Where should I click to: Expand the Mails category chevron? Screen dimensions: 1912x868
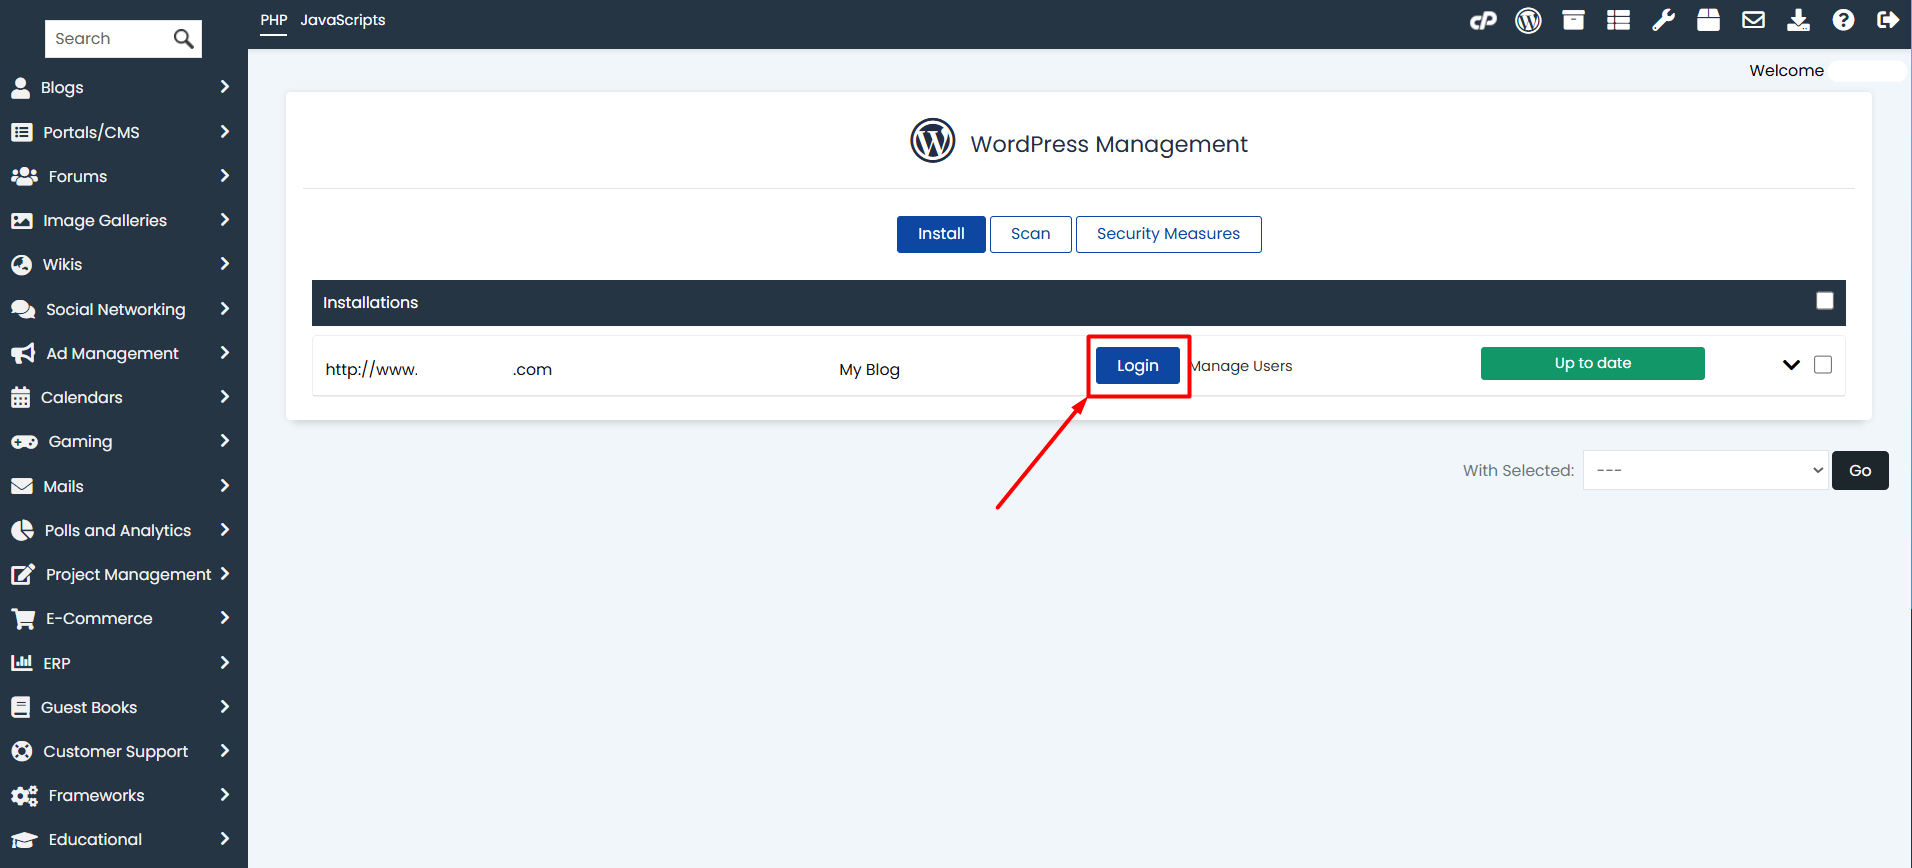tap(224, 486)
